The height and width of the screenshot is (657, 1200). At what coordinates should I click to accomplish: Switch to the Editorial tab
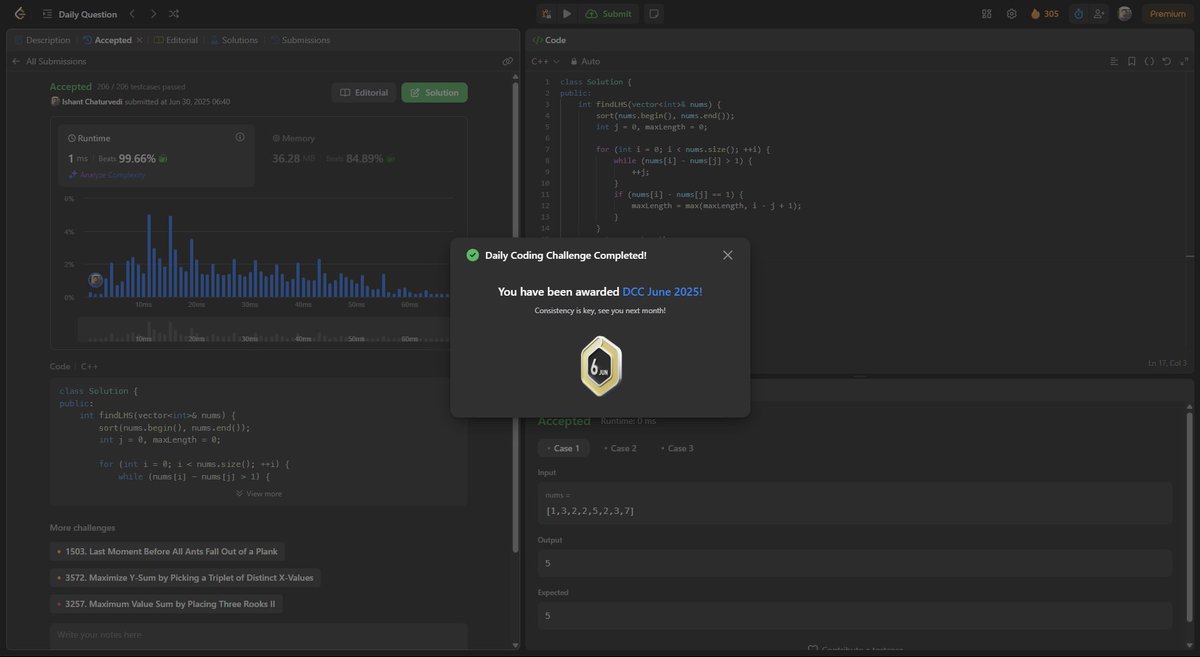point(176,40)
